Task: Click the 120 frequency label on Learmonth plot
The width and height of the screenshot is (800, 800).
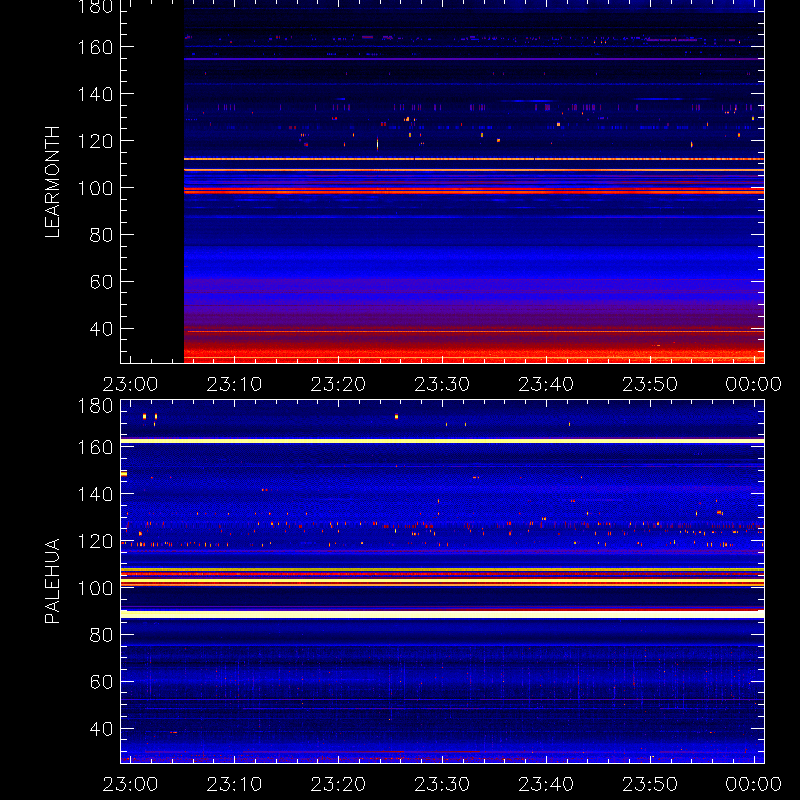Action: (x=95, y=141)
